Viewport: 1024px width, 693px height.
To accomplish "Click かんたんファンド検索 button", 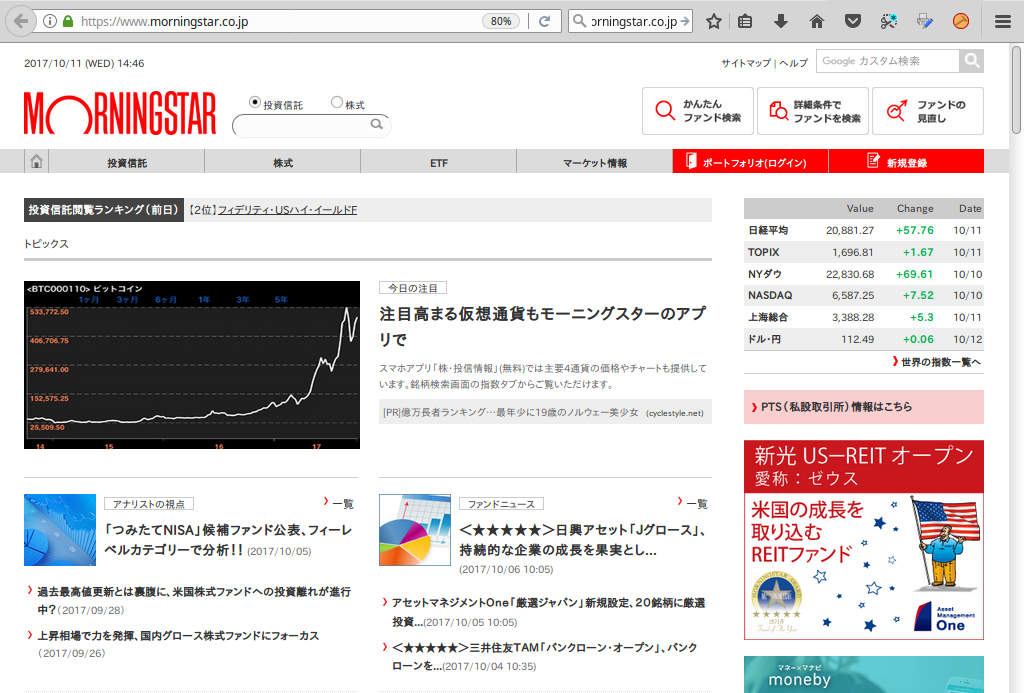I will [x=698, y=111].
